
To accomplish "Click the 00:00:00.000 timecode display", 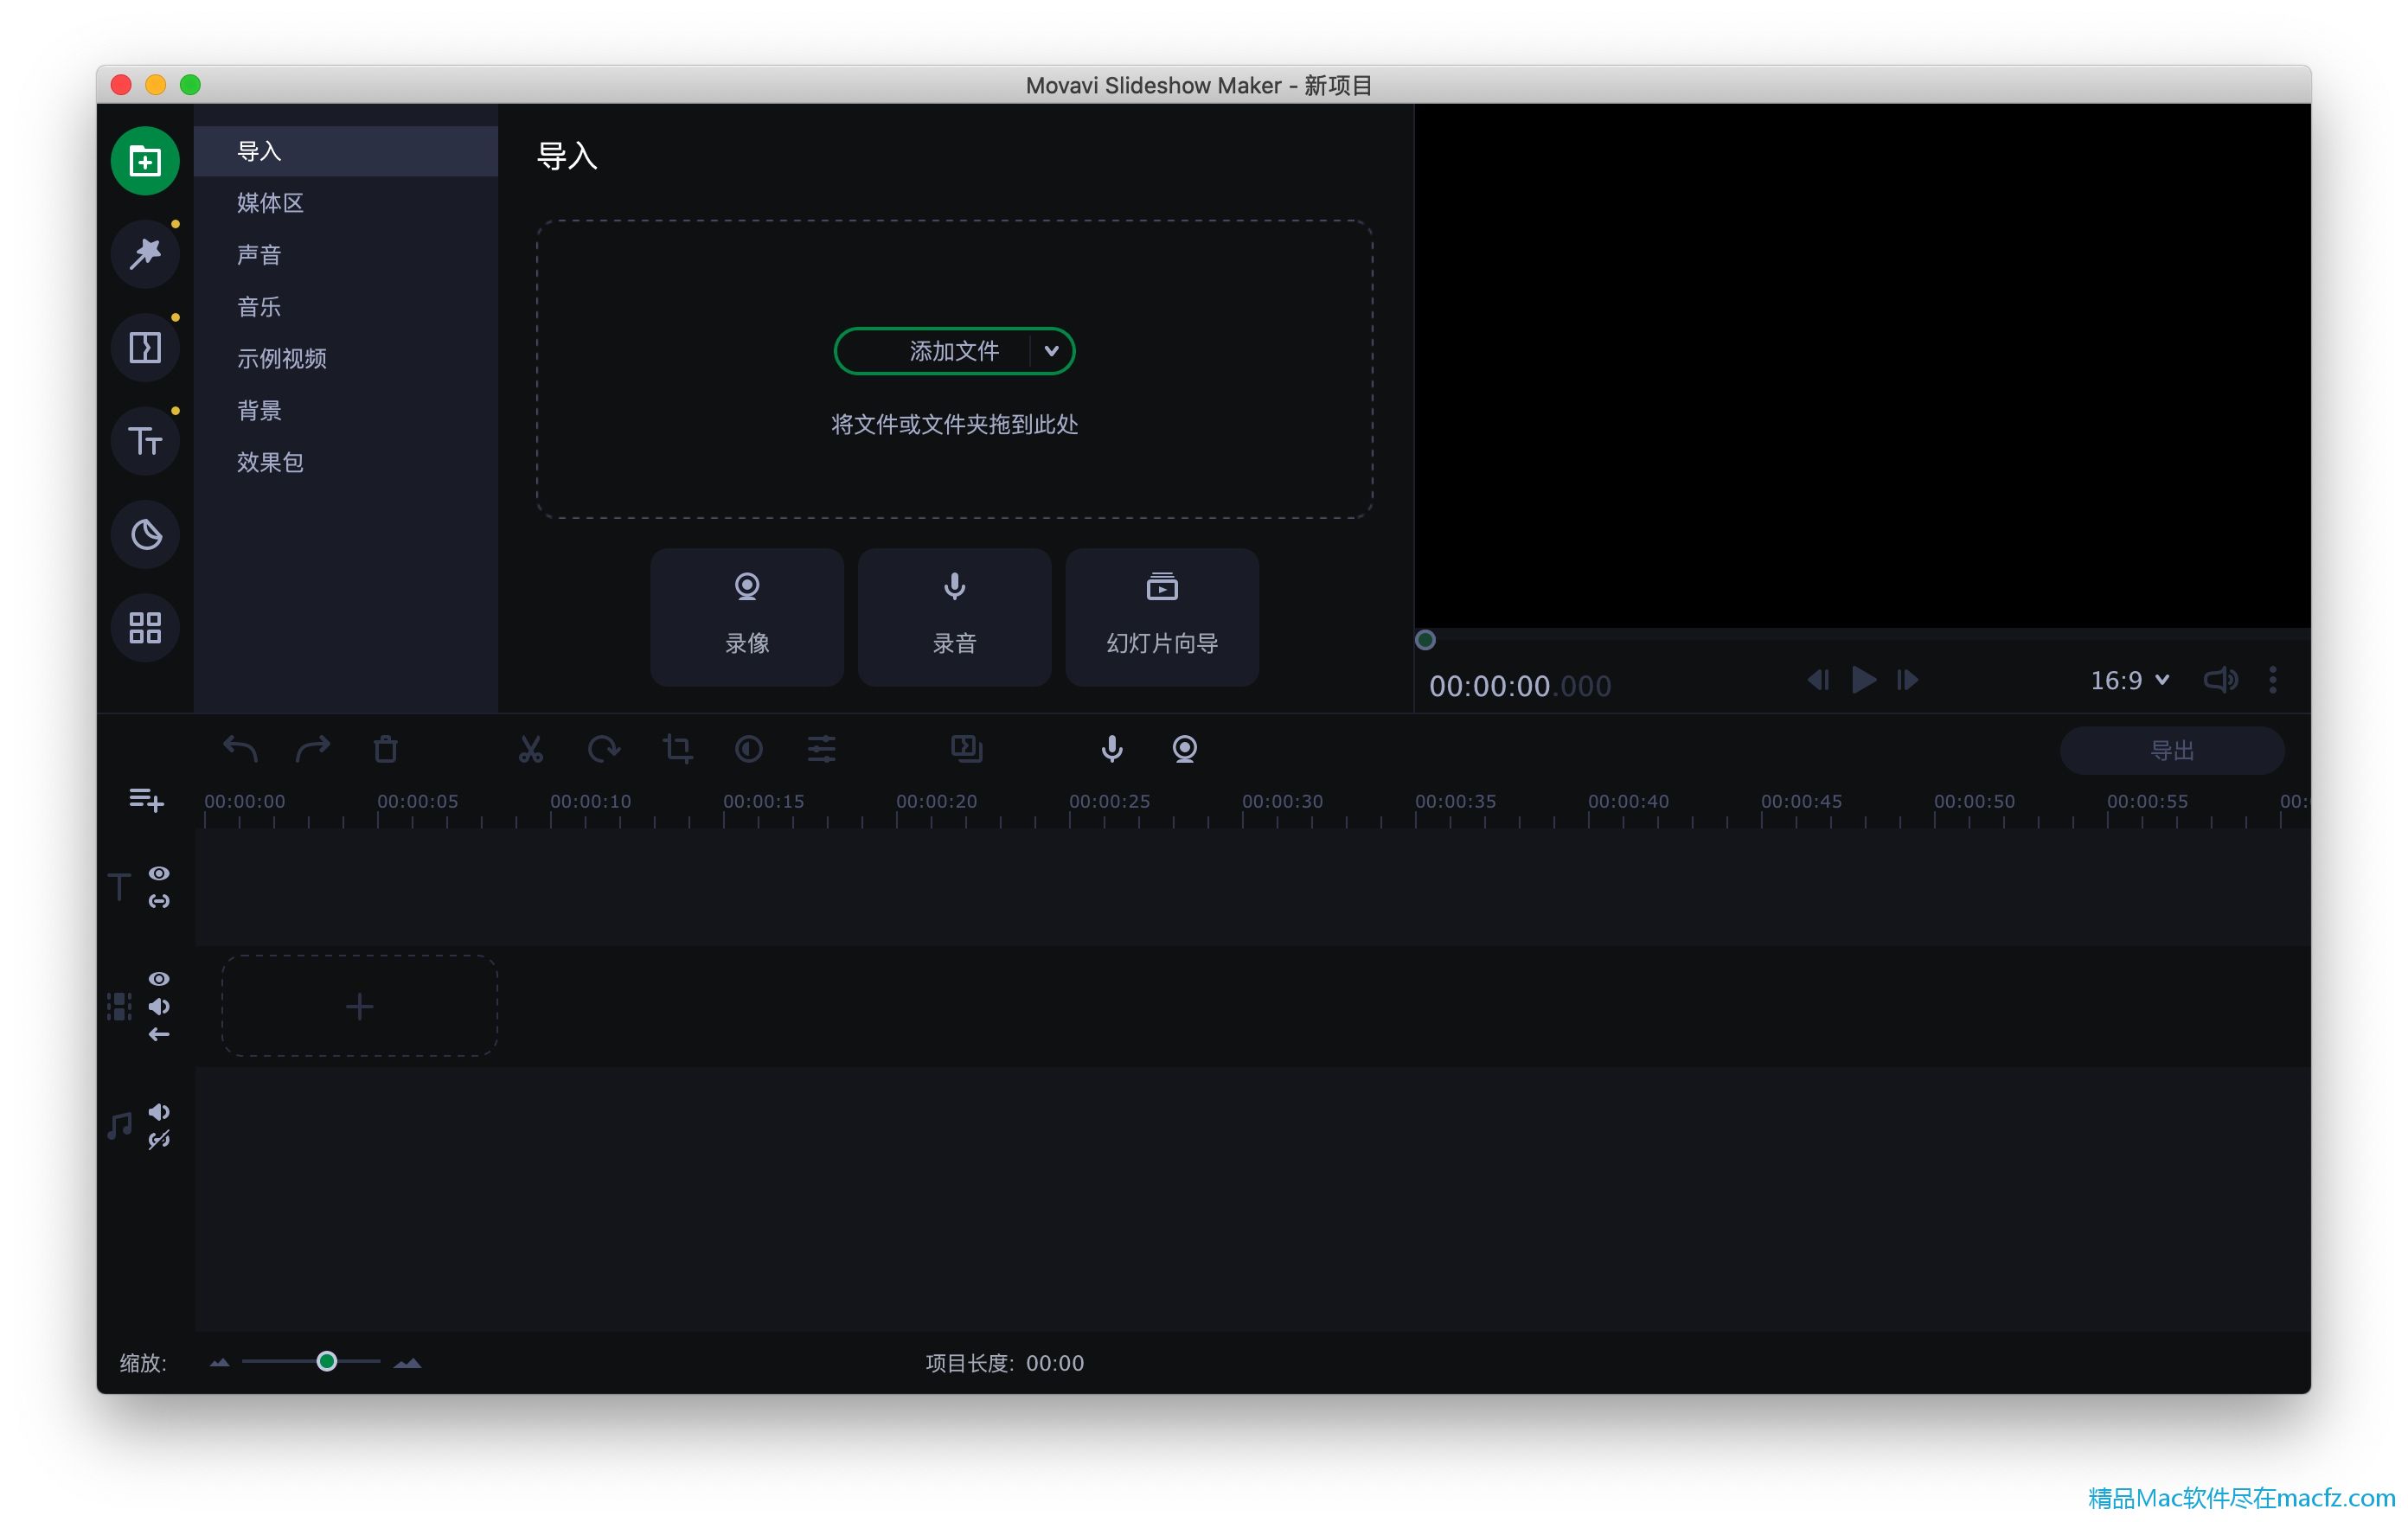I will click(x=1520, y=686).
